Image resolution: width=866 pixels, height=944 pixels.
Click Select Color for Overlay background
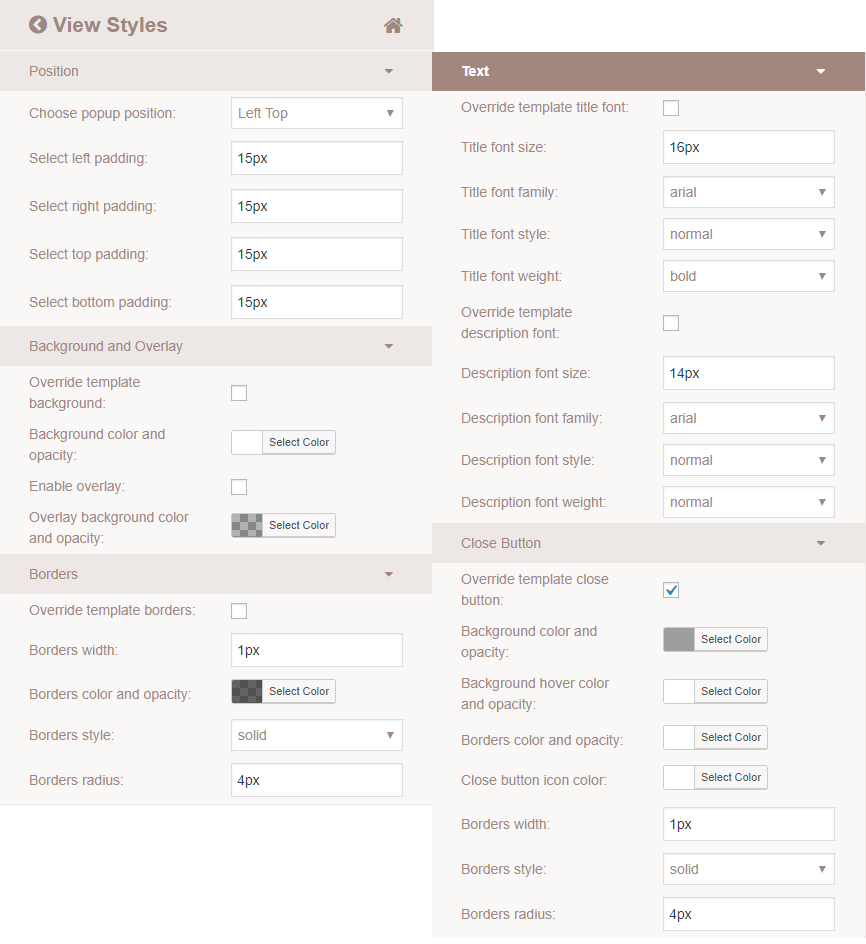(x=299, y=525)
